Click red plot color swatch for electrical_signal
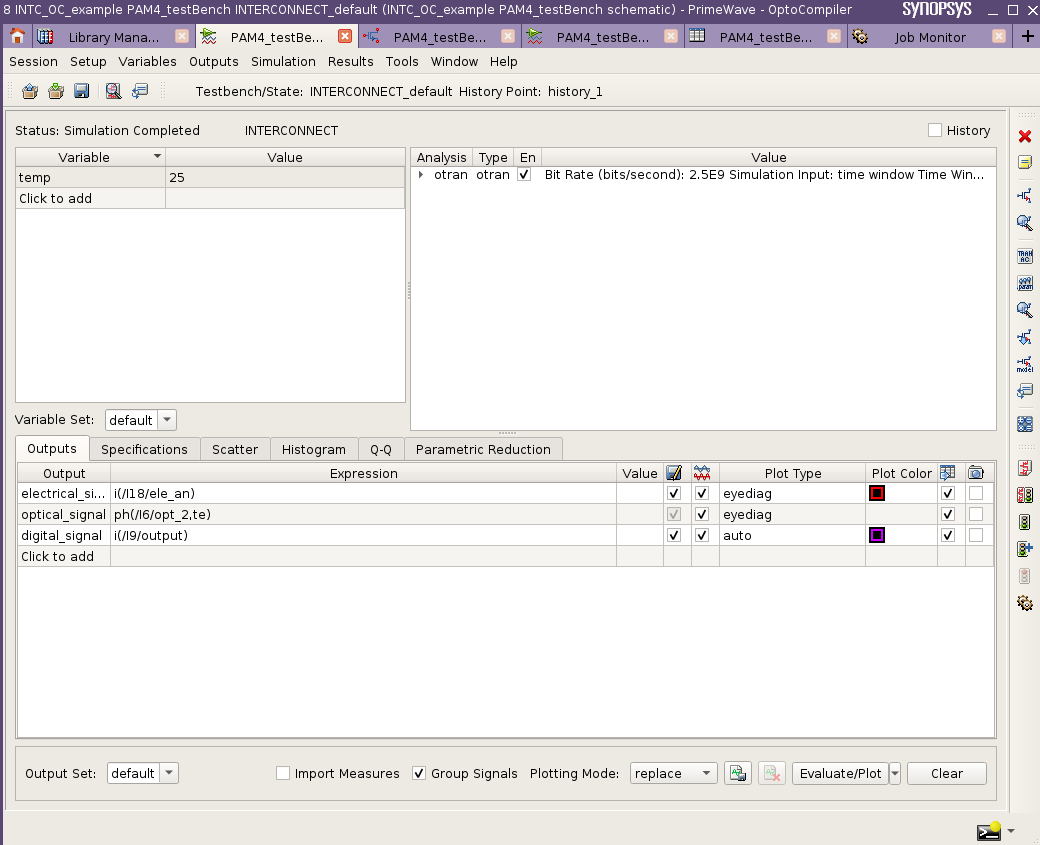 [877, 493]
